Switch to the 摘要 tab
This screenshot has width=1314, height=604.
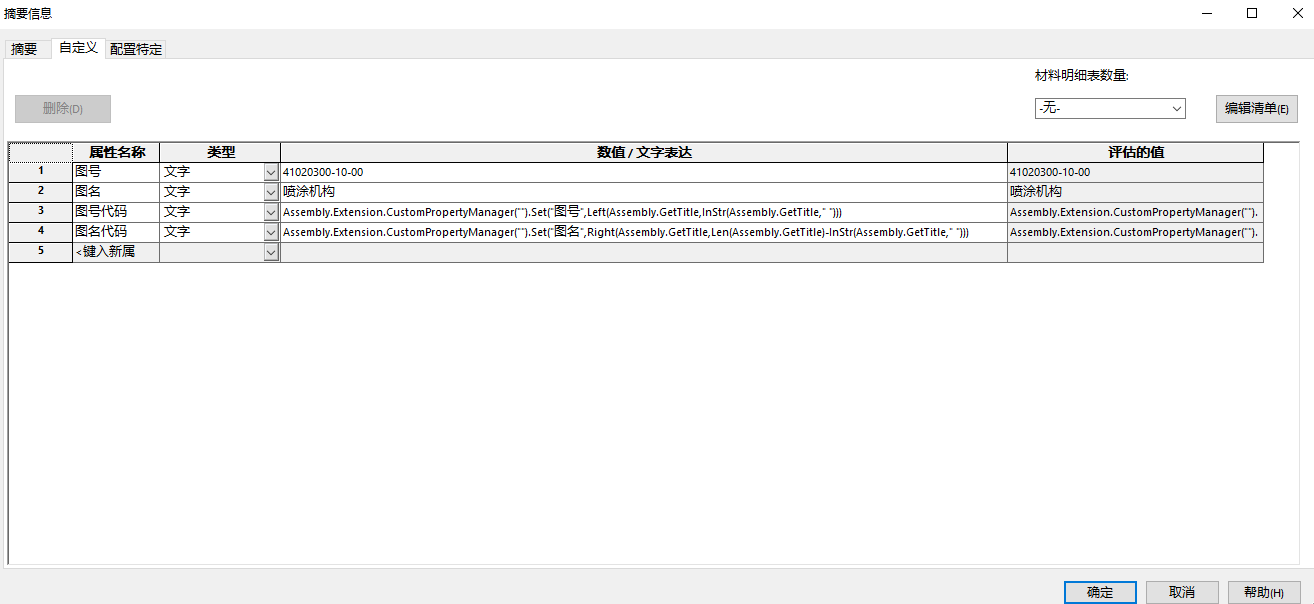24,49
